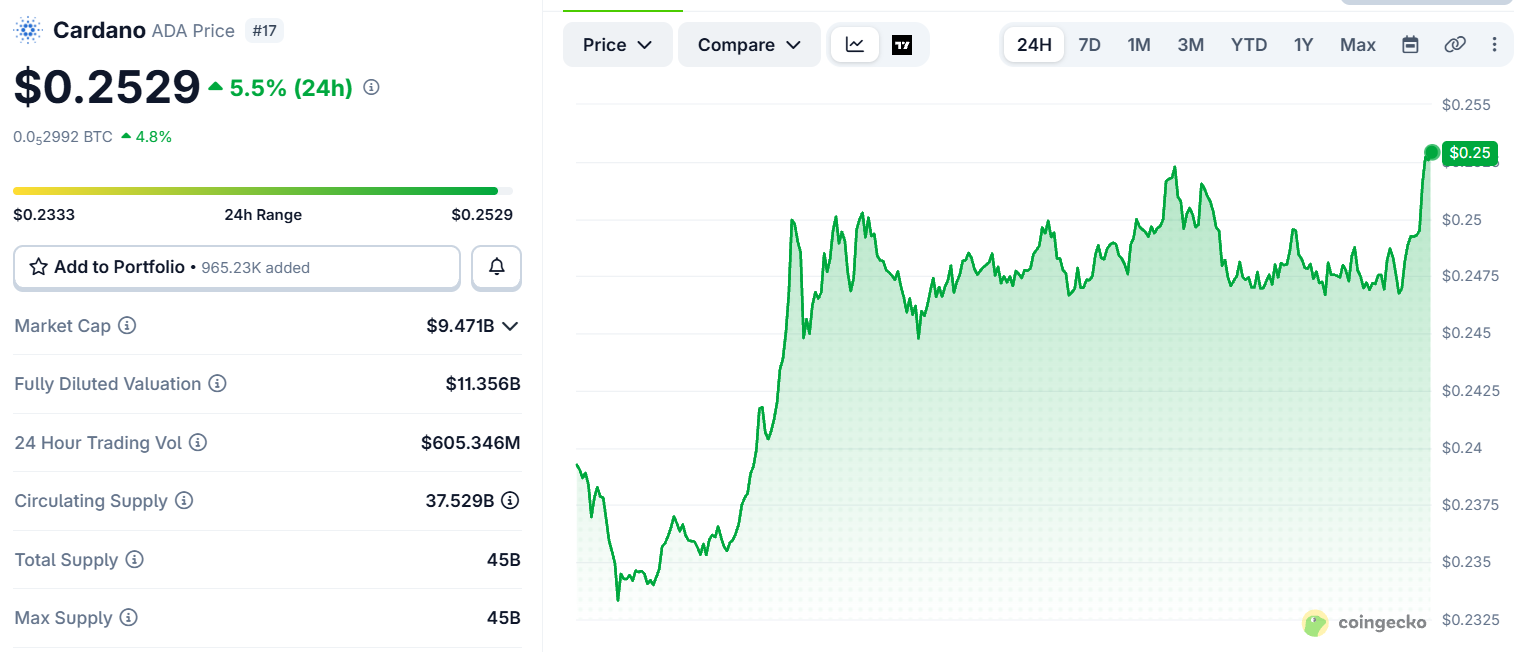Image resolution: width=1525 pixels, height=652 pixels.
Task: Click the 45B Max Supply value
Action: coord(504,618)
